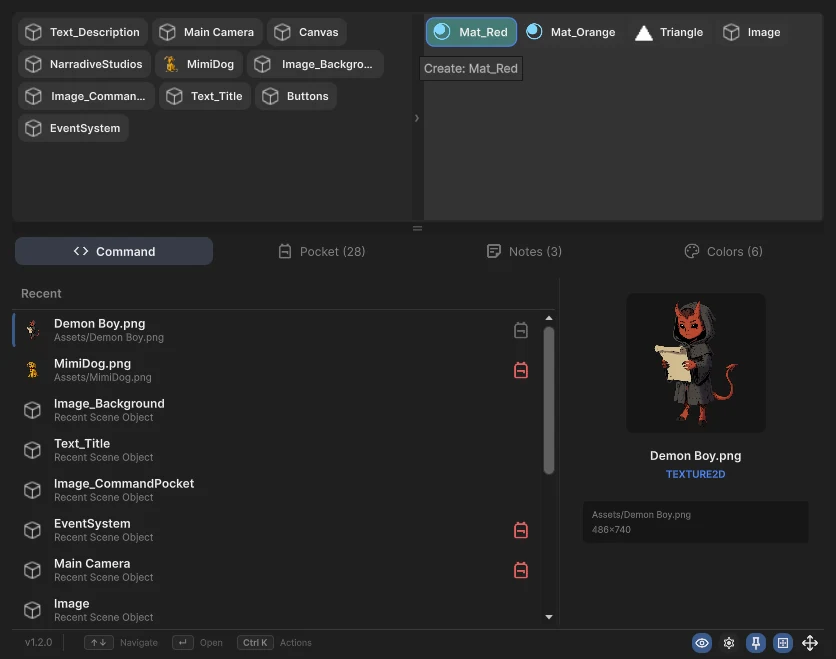Select the Image_Comman... chip
836x659 pixels.
(x=86, y=96)
